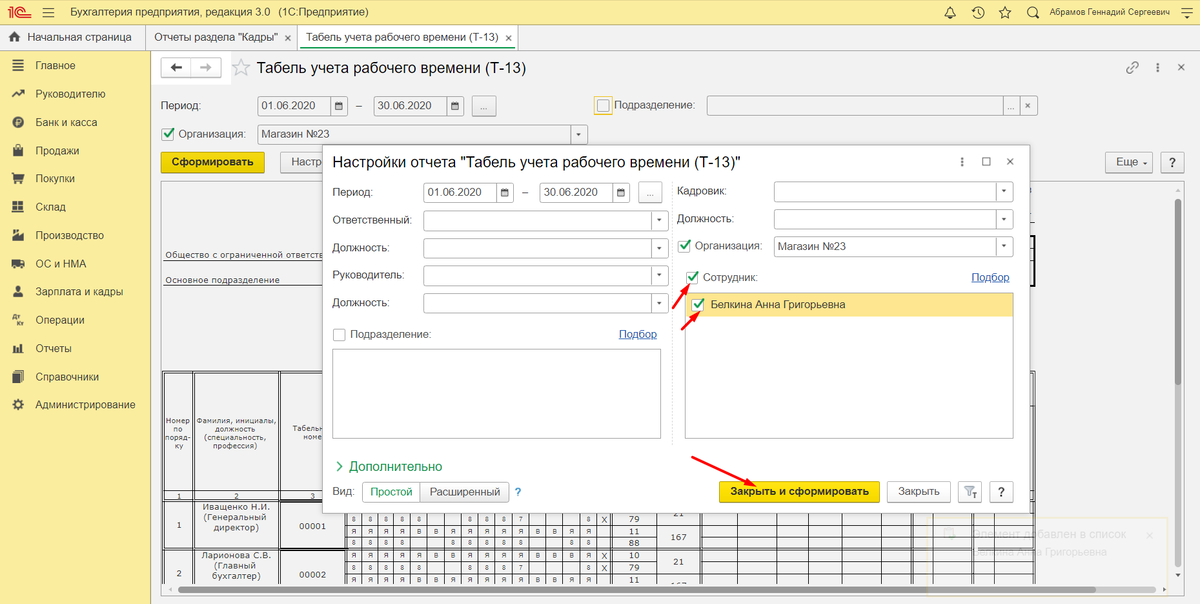The width and height of the screenshot is (1200, 604).
Task: Click ОС и НМА truck icon
Action: (x=17, y=264)
